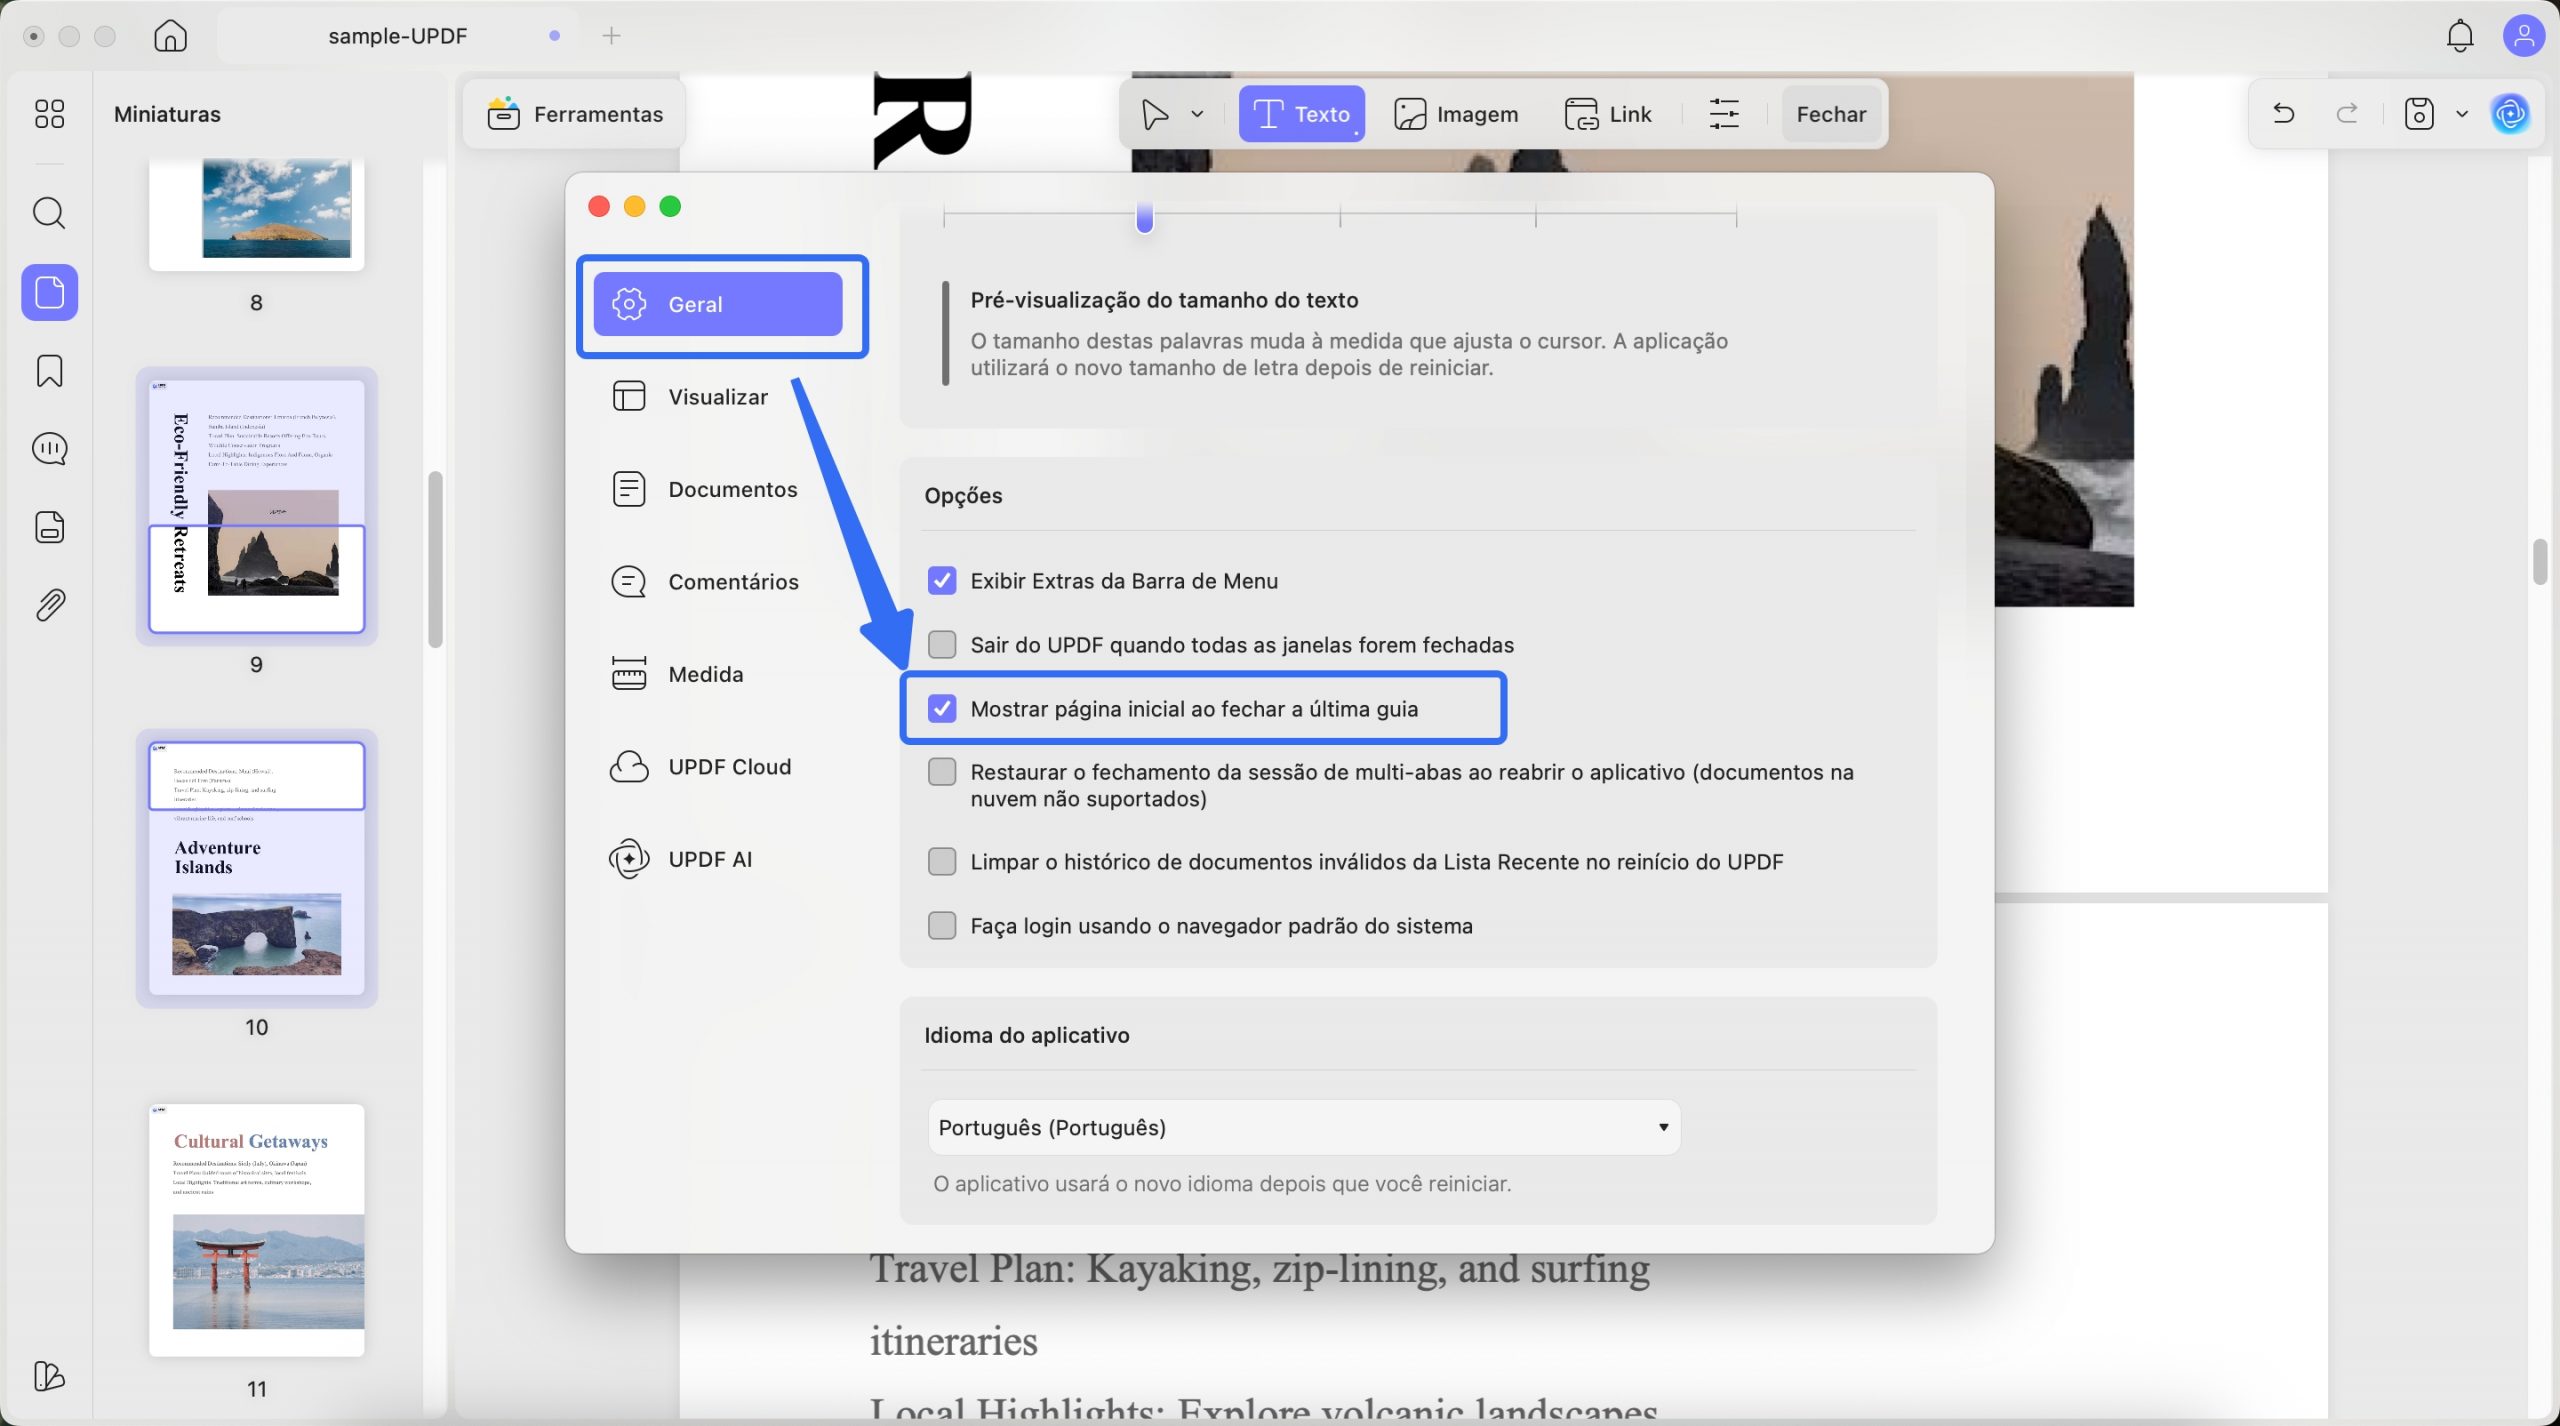Open the Ferramentas tools button
The image size is (2560, 1426).
[x=575, y=114]
